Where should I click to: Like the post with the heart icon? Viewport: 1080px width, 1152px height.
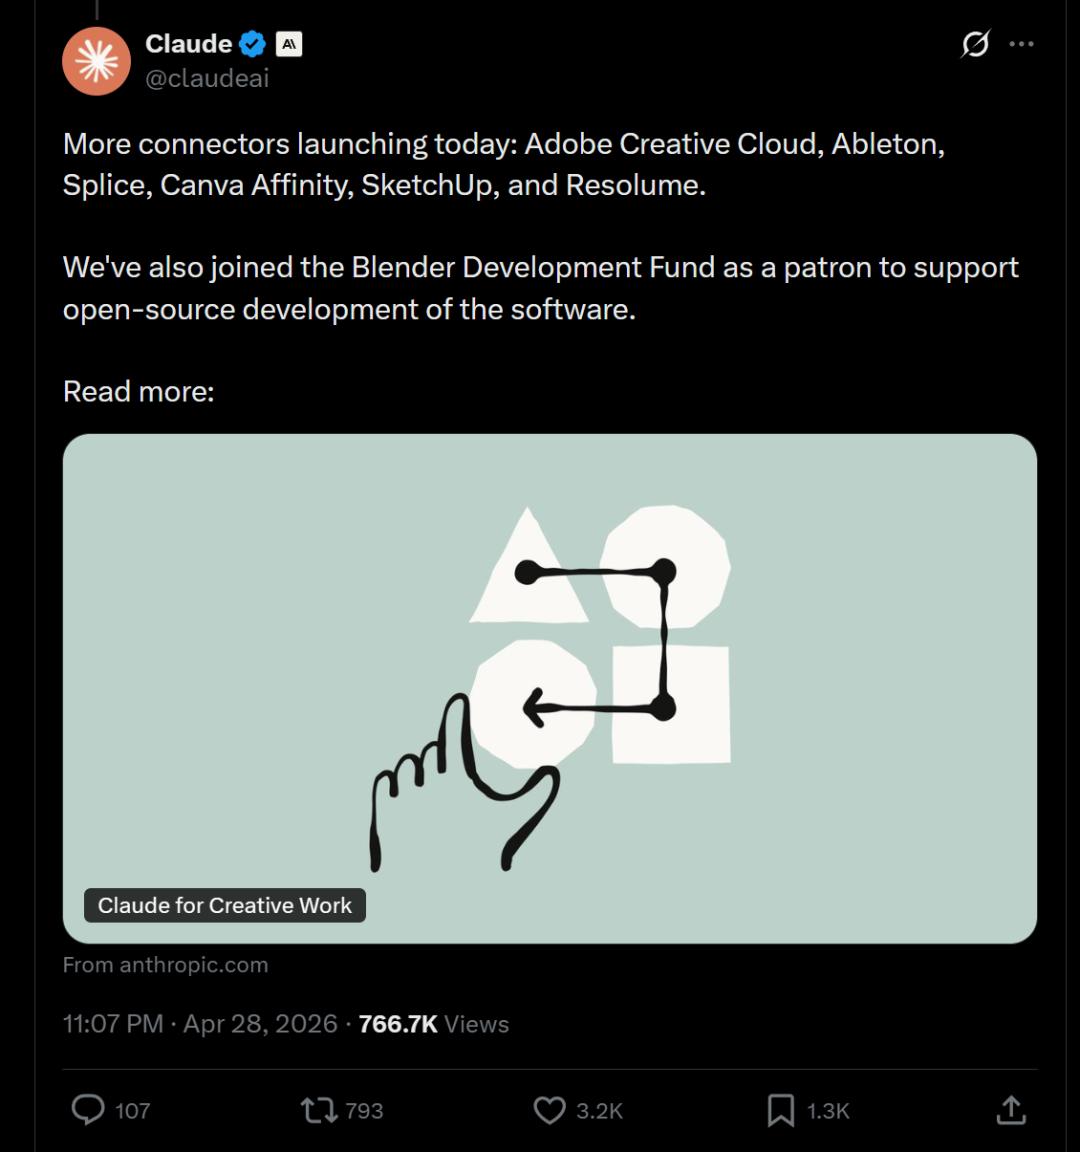point(549,1109)
